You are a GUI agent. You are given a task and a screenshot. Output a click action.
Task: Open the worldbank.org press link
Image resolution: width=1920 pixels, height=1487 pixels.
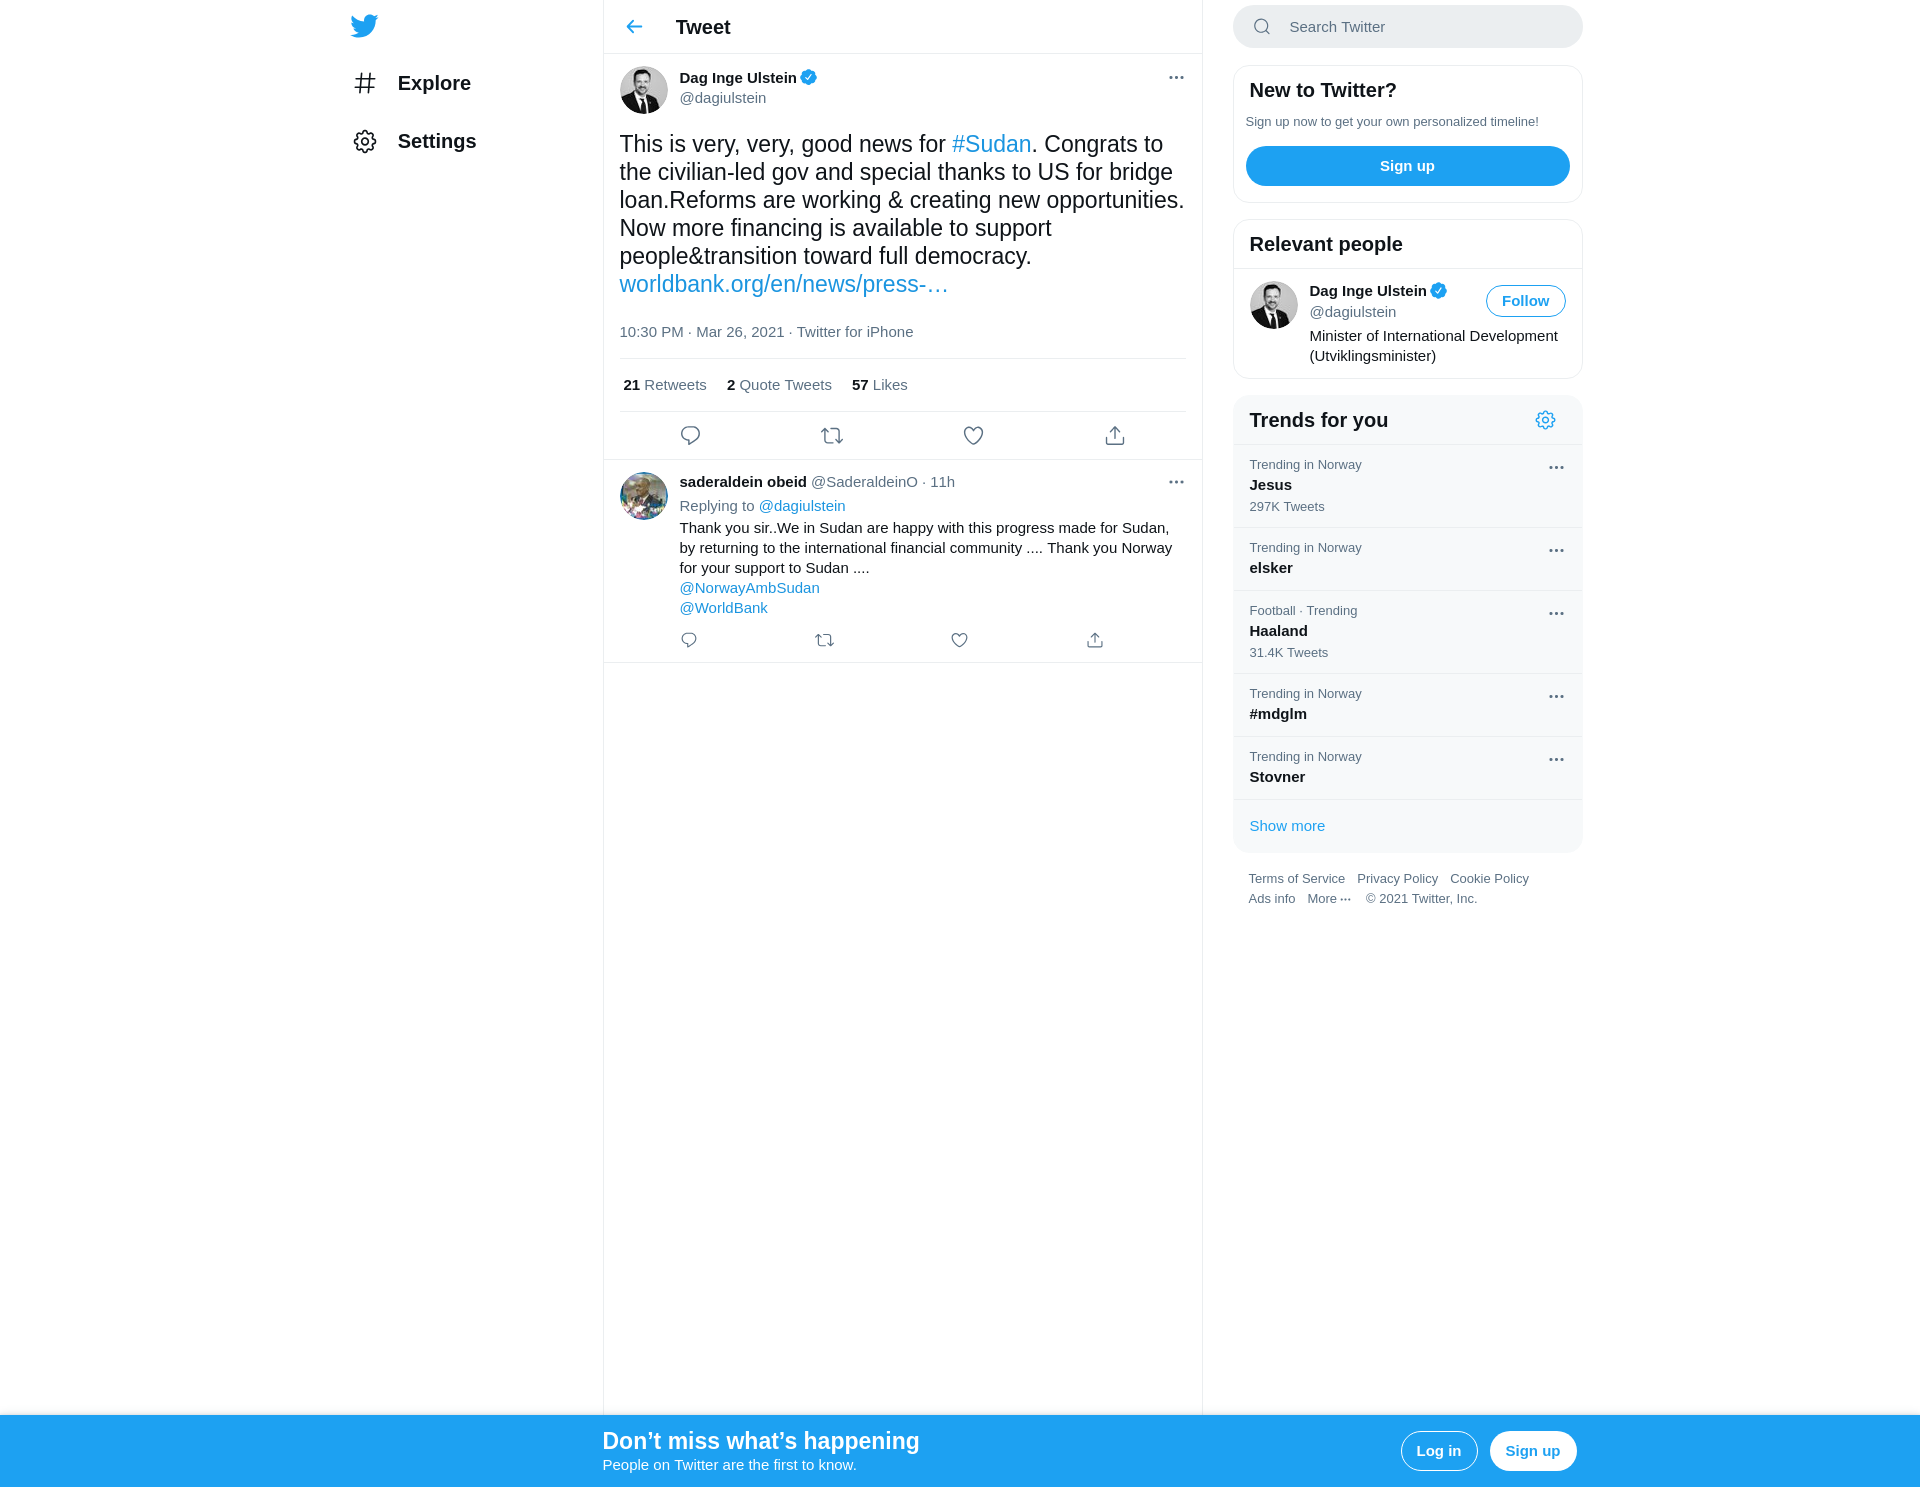pyautogui.click(x=784, y=284)
